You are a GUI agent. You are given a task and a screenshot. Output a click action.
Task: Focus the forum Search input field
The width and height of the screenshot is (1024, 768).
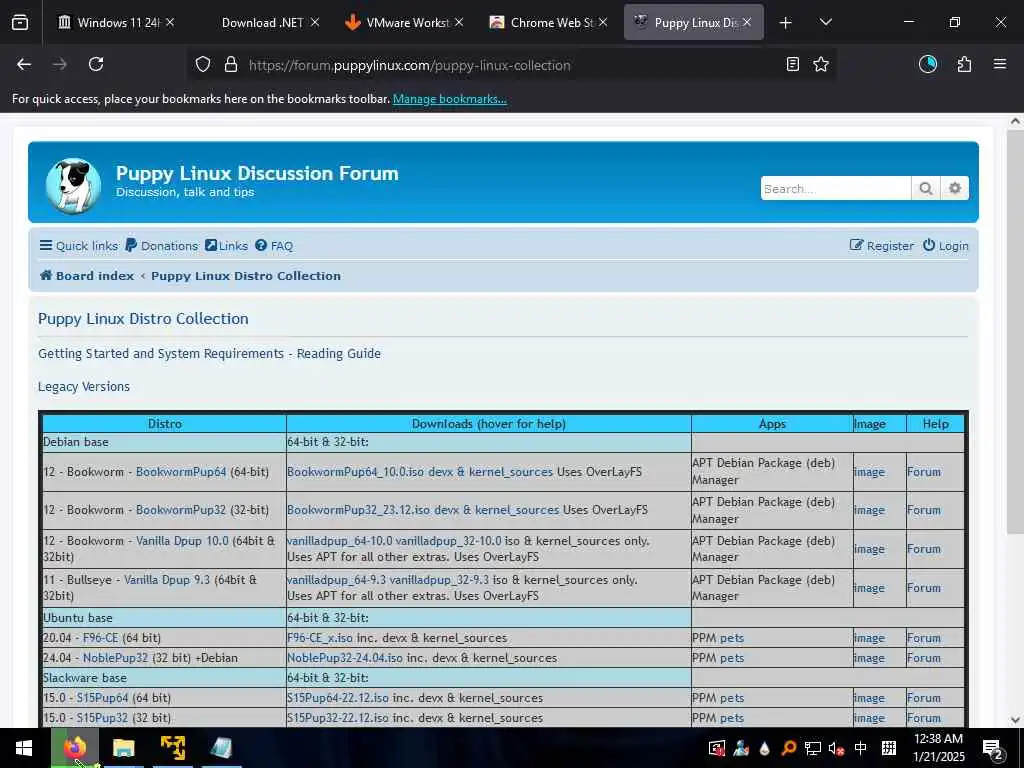[x=835, y=188]
